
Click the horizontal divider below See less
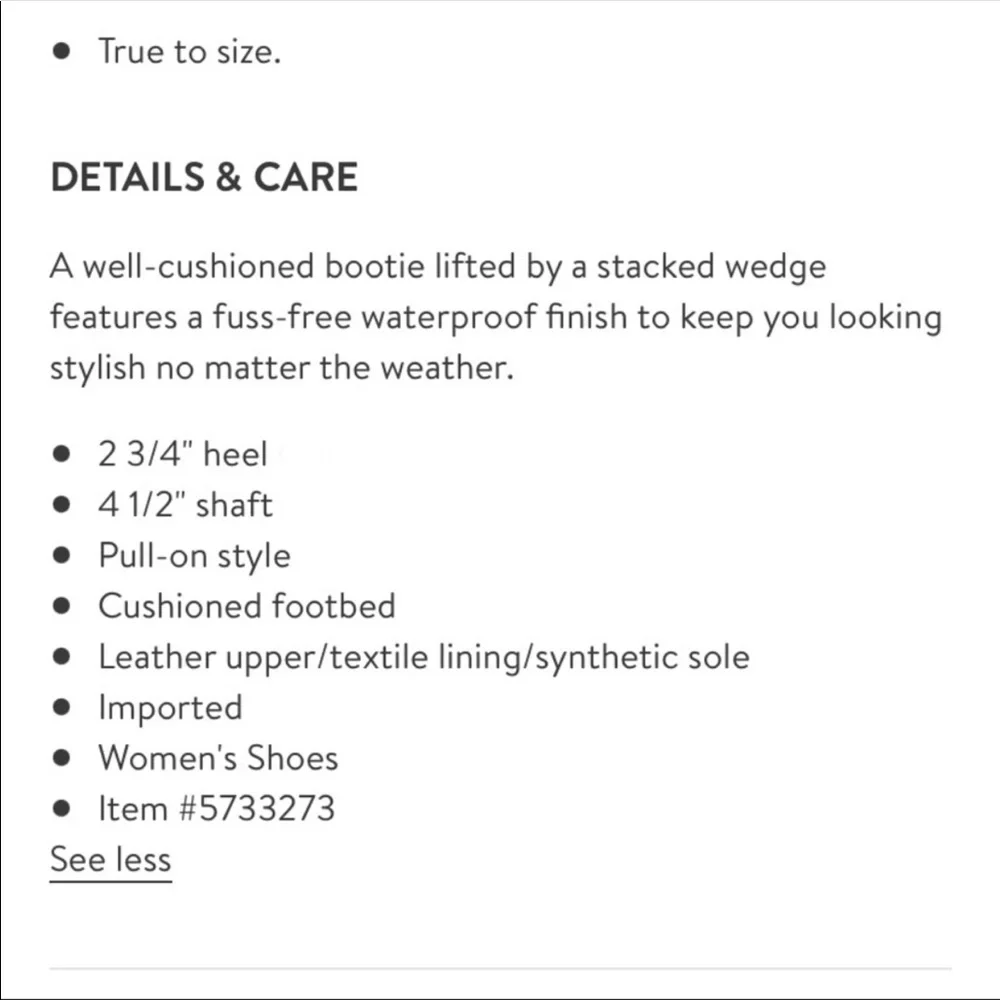tap(500, 968)
